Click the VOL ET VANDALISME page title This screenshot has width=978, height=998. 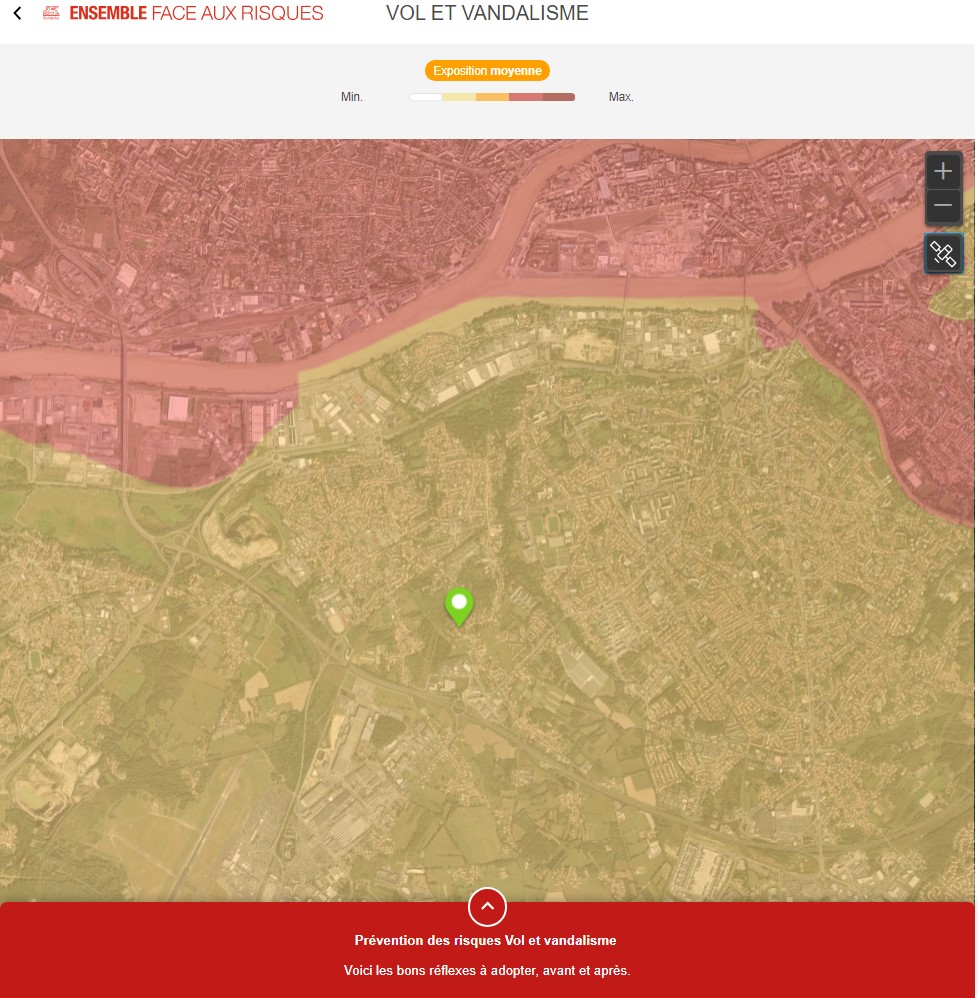[487, 14]
